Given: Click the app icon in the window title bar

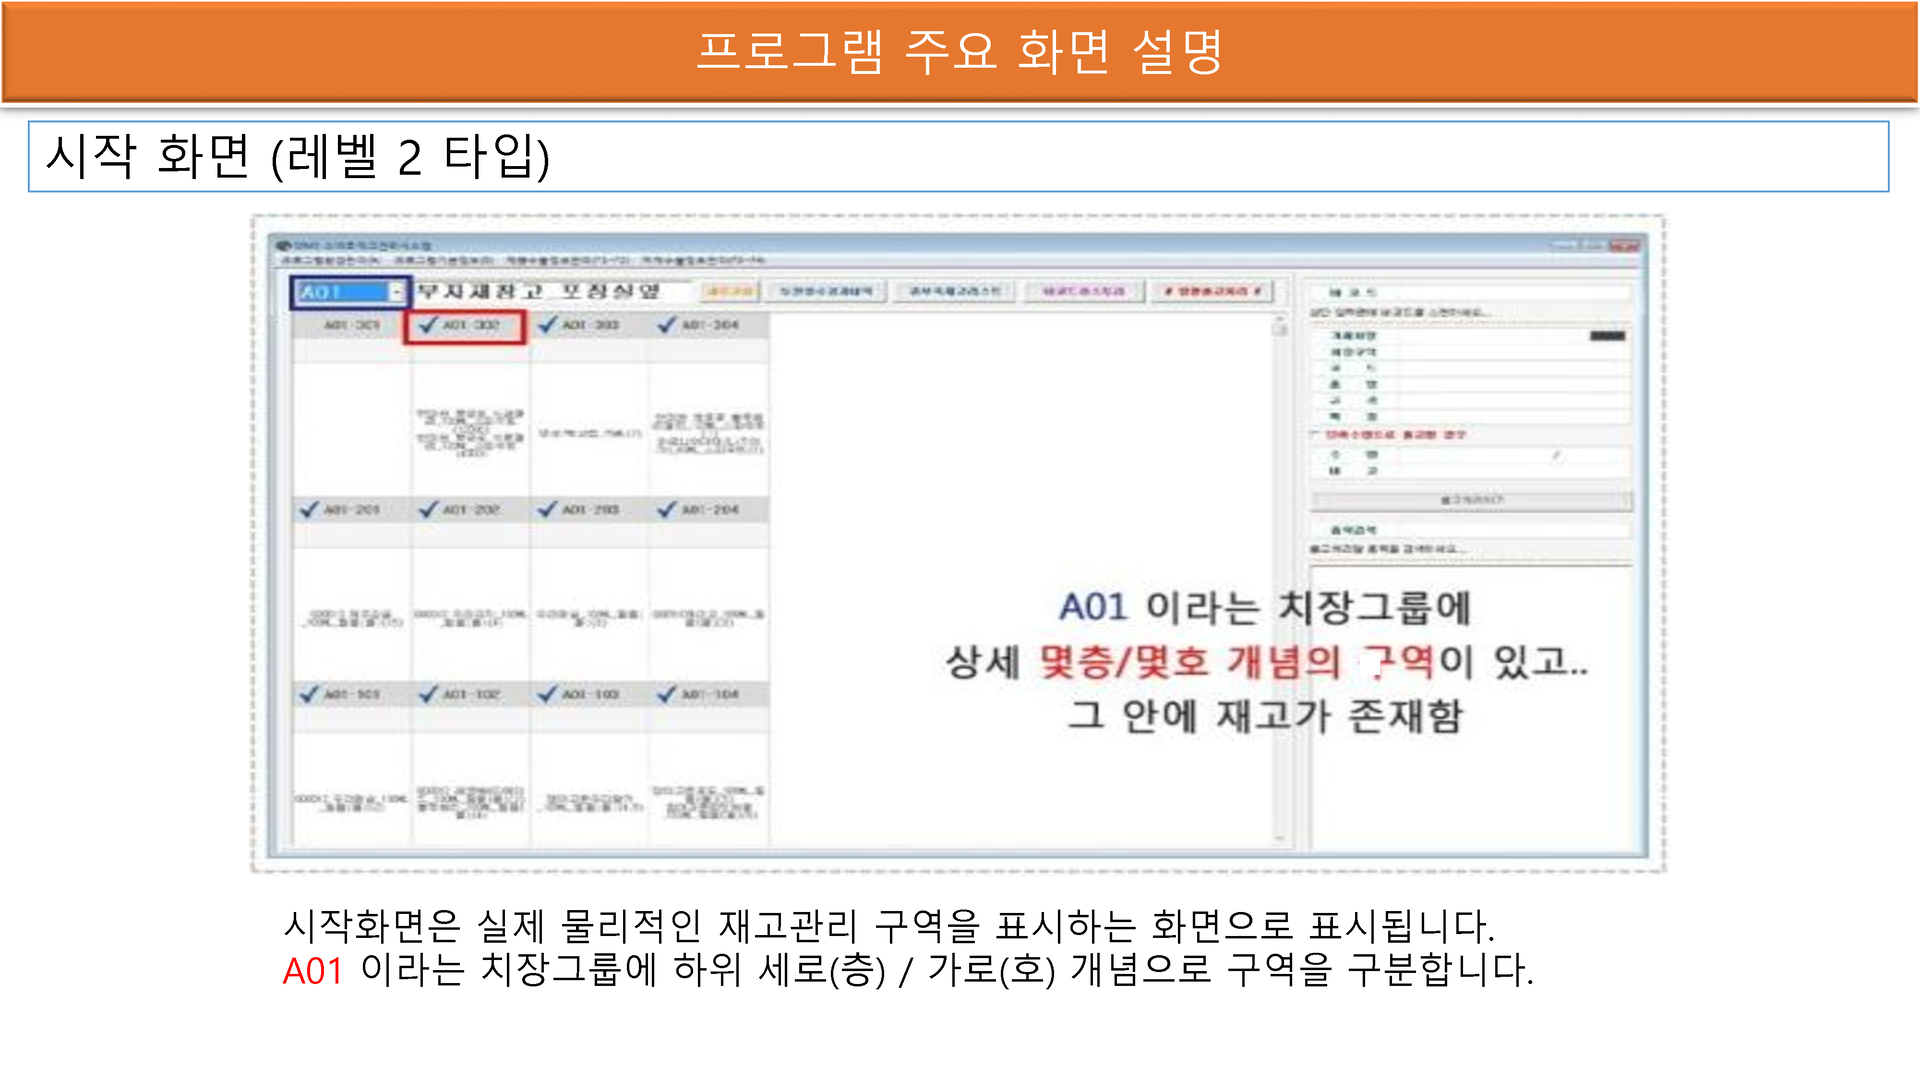Looking at the screenshot, I should tap(283, 245).
